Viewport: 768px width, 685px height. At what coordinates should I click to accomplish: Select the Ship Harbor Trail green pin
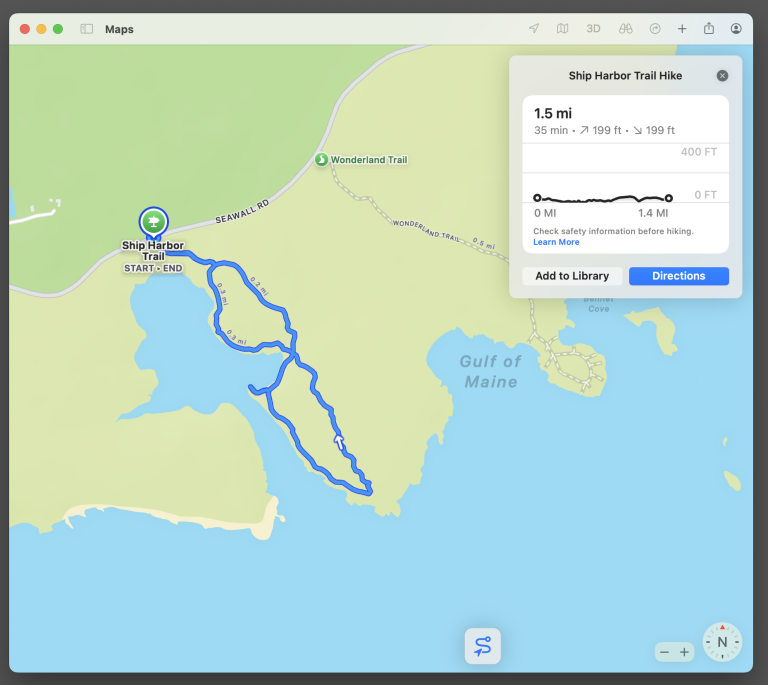153,222
